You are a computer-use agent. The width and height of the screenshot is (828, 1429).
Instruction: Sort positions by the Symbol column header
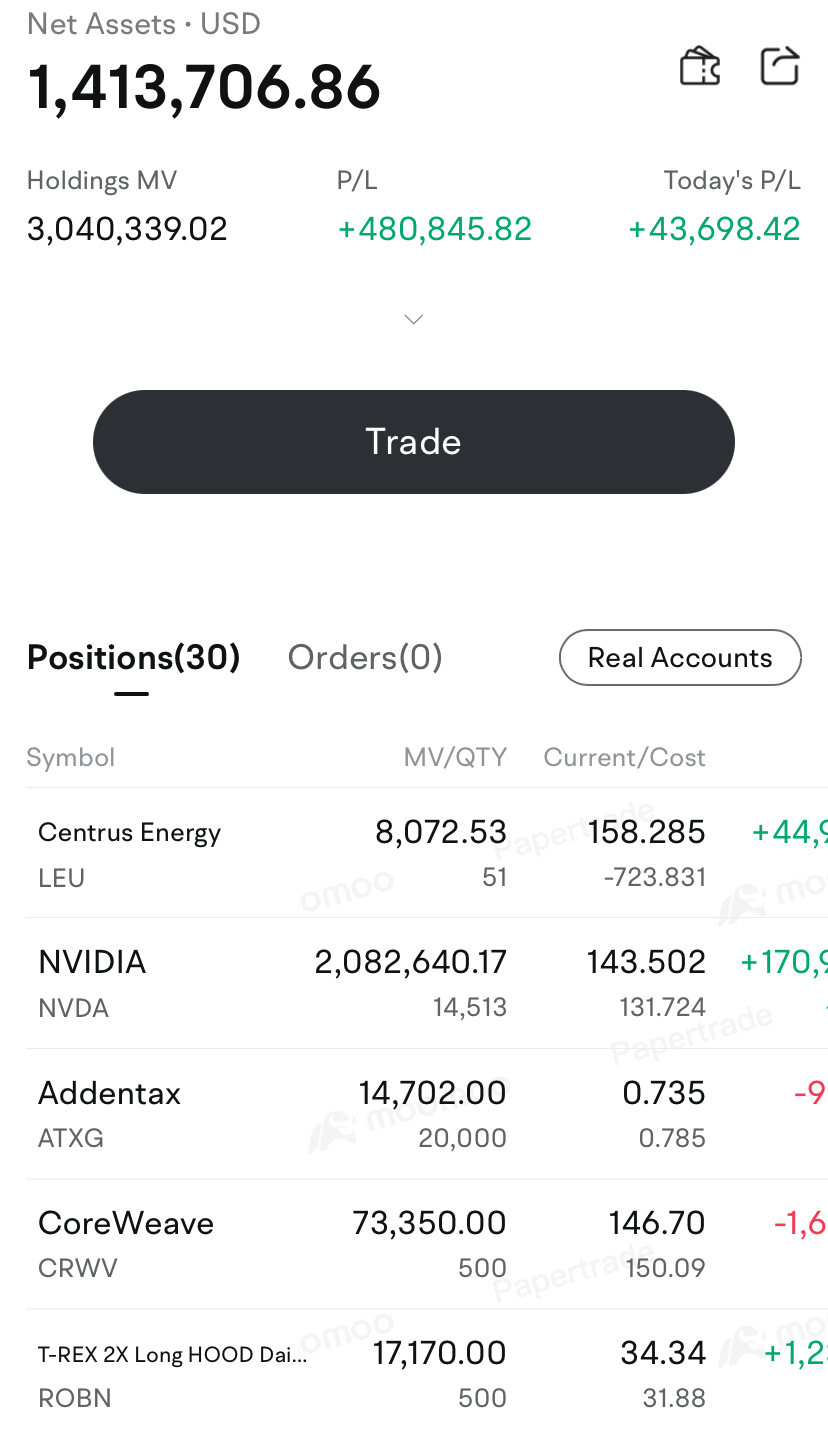tap(71, 758)
